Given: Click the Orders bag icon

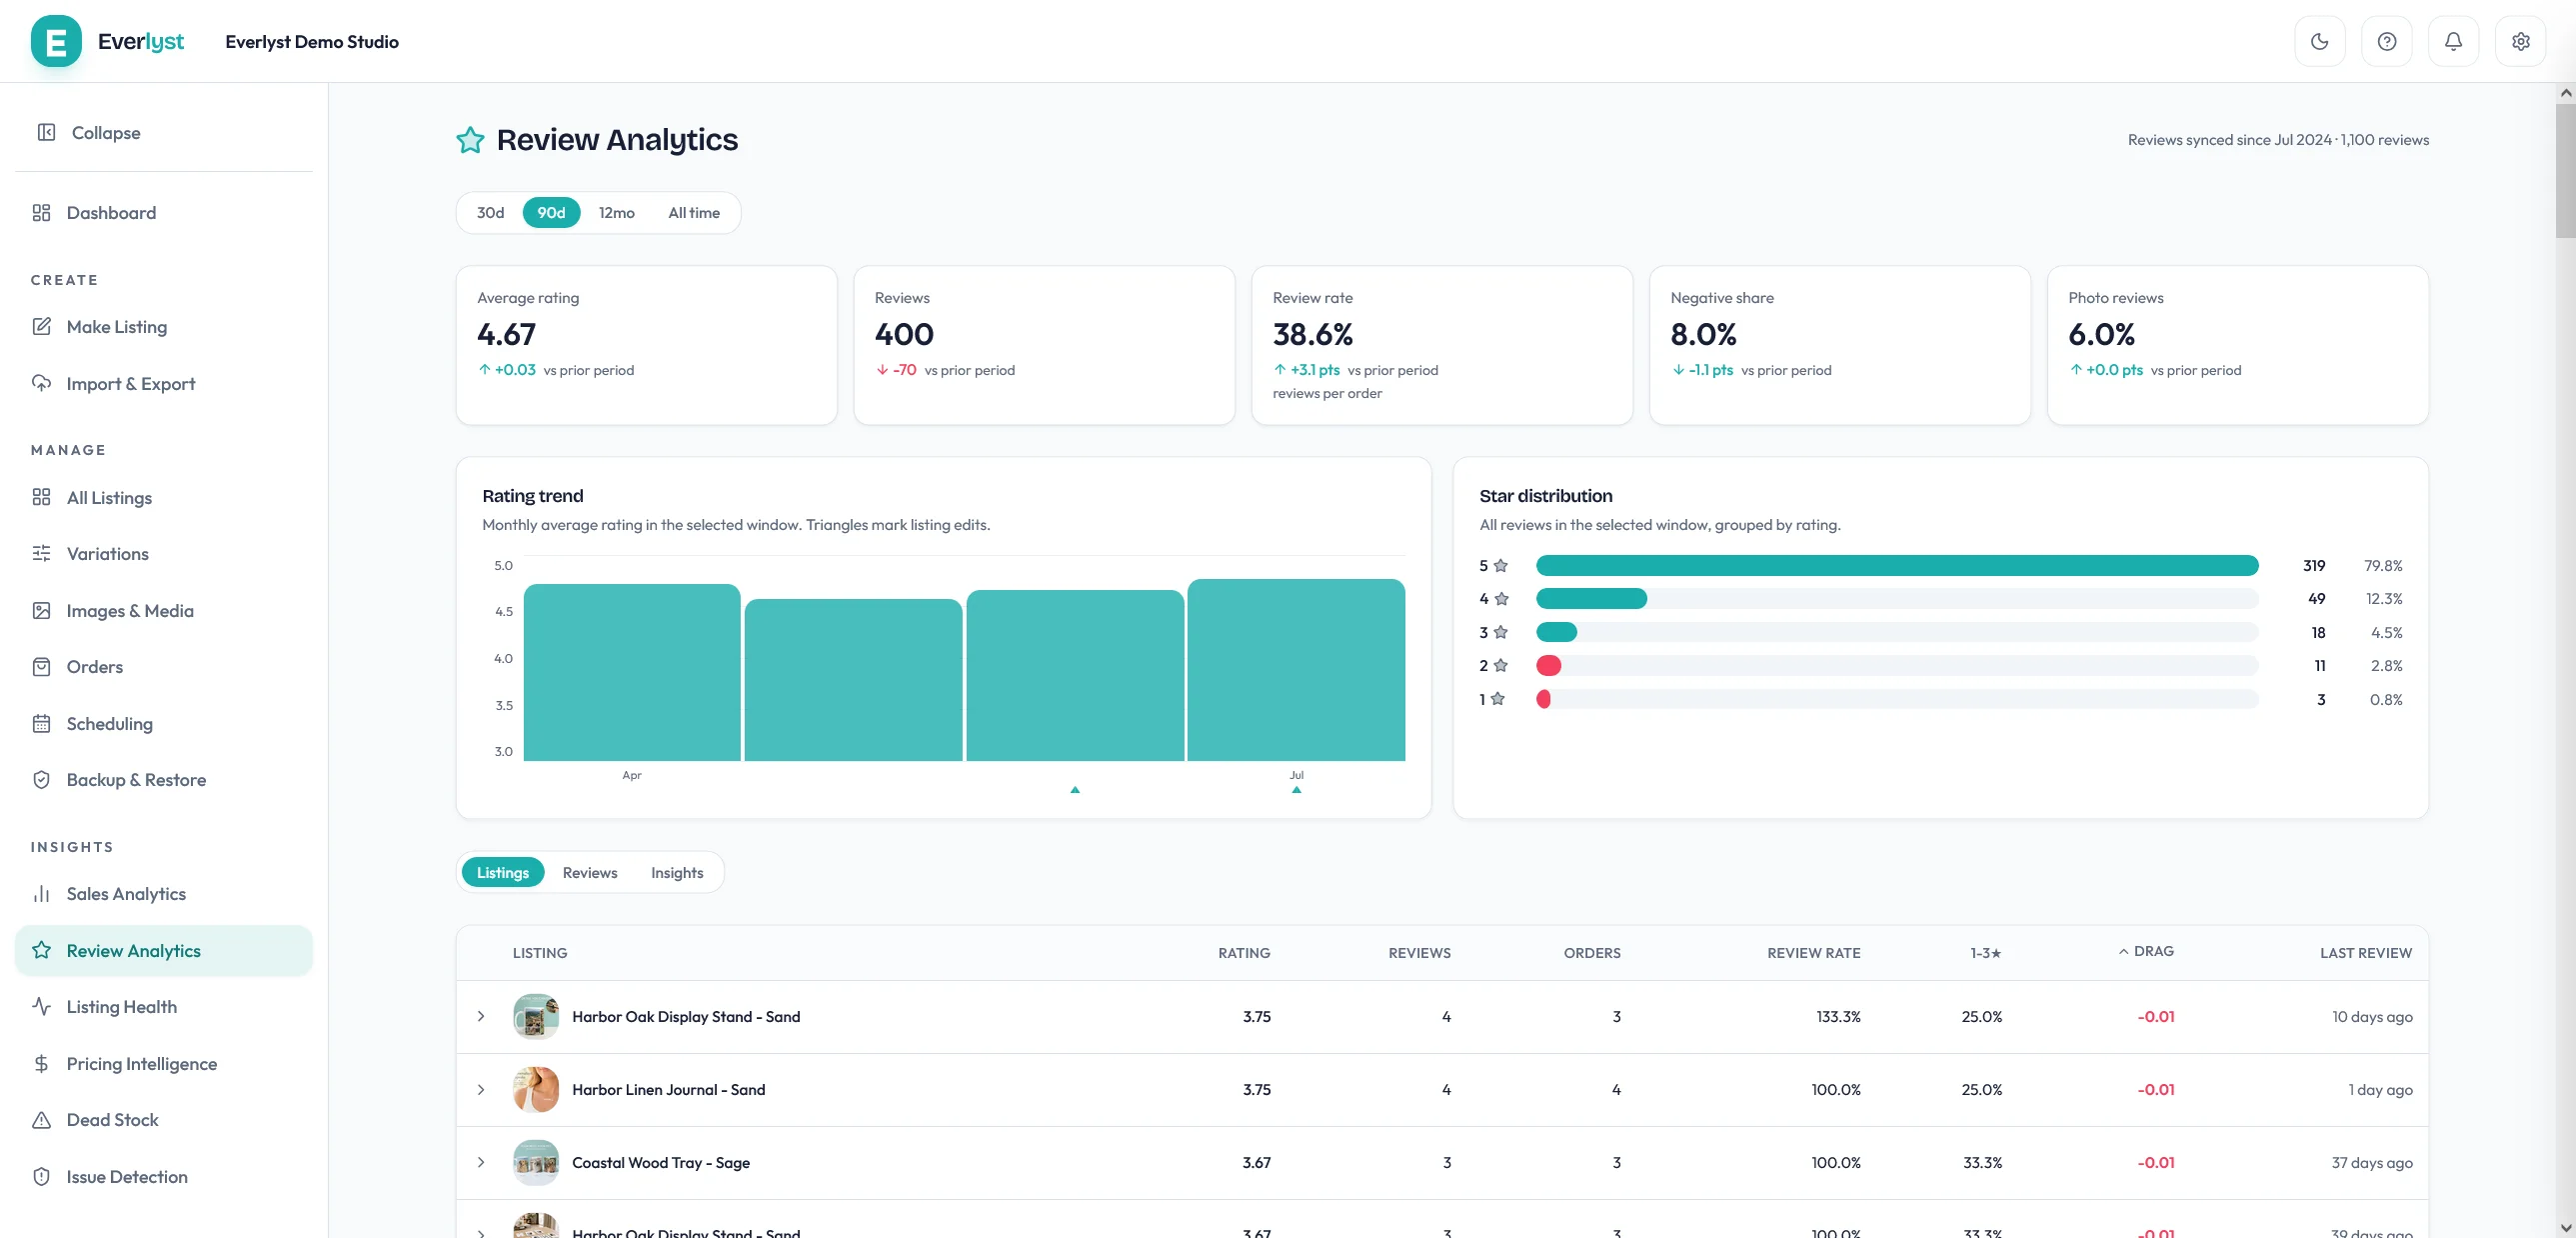Looking at the screenshot, I should click(41, 666).
